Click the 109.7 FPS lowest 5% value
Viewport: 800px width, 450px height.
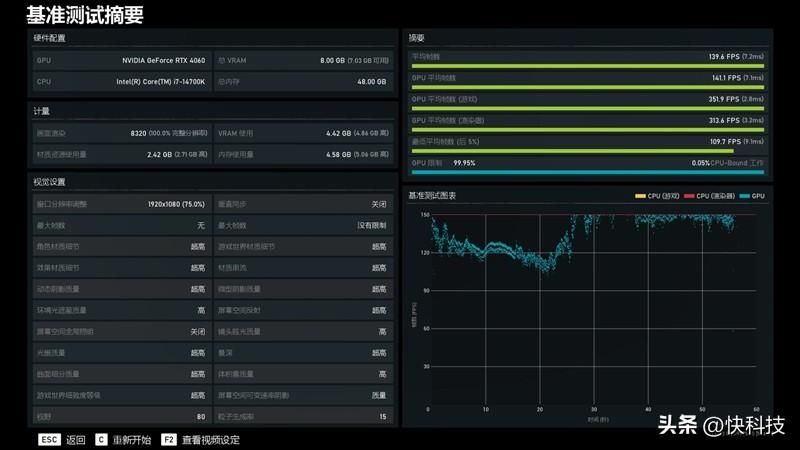[x=725, y=141]
